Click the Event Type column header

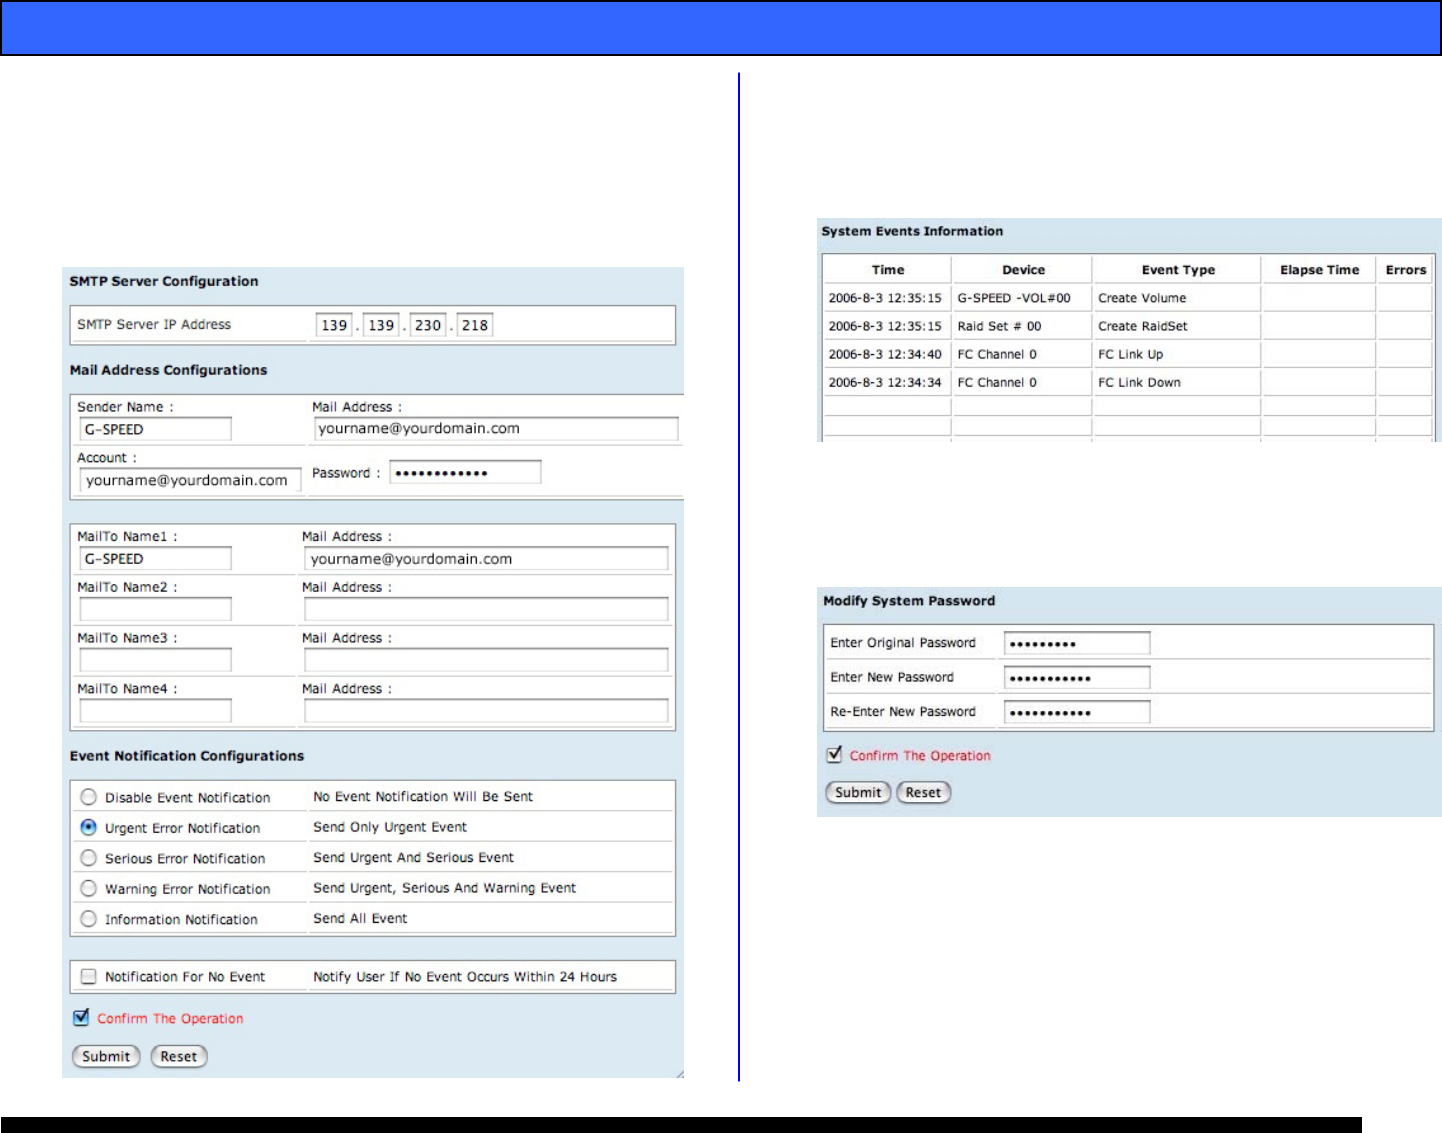1178,270
